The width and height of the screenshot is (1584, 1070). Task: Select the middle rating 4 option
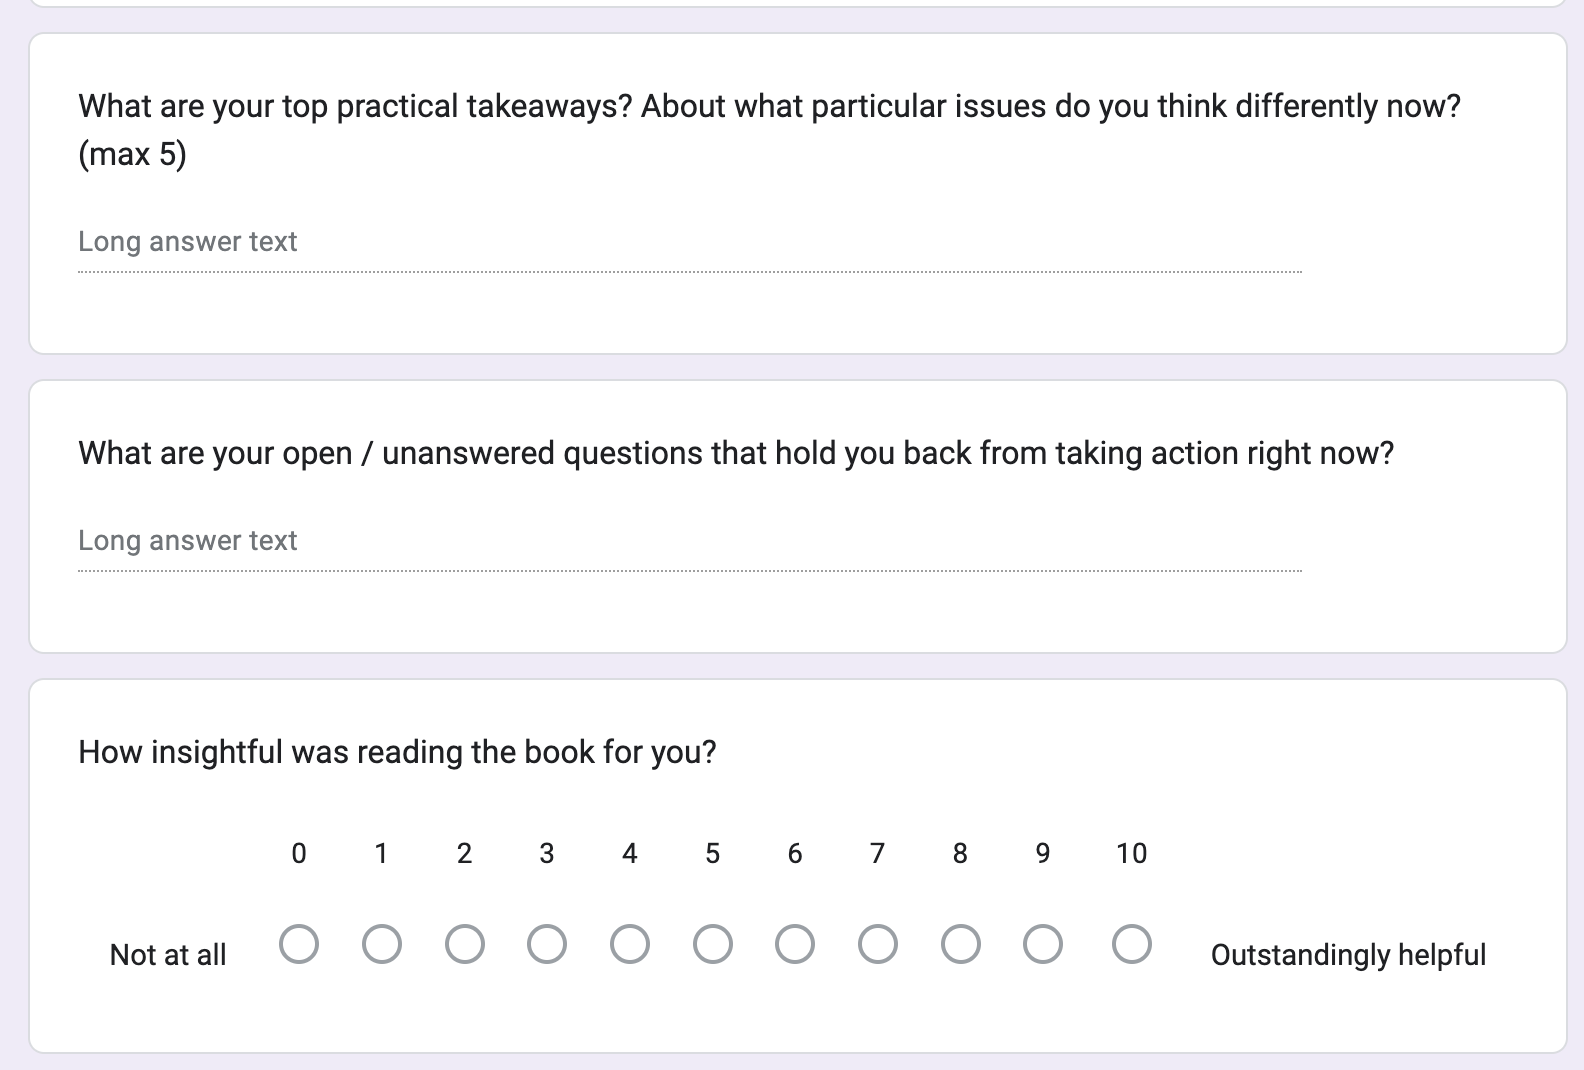click(x=630, y=943)
